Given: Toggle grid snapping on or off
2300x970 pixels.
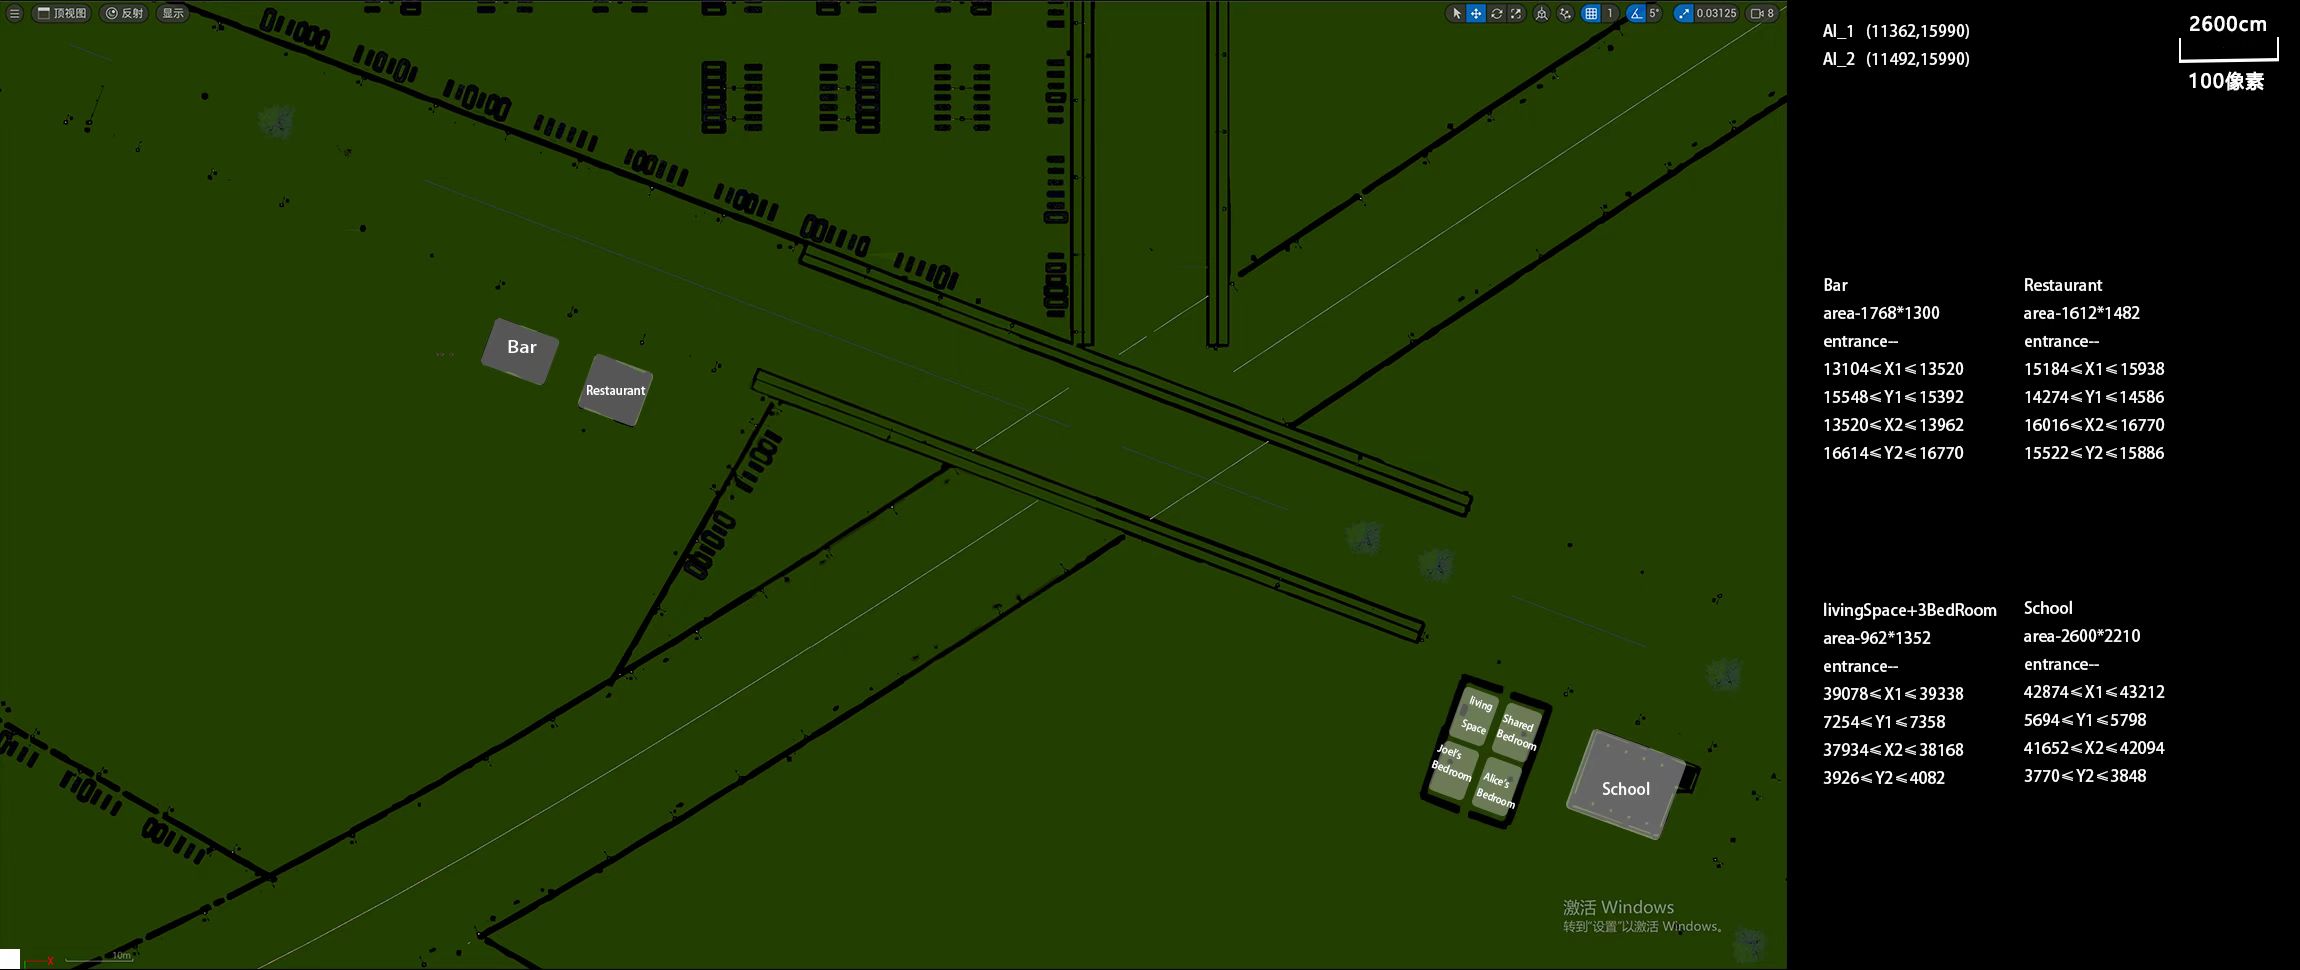Looking at the screenshot, I should click(x=1591, y=13).
